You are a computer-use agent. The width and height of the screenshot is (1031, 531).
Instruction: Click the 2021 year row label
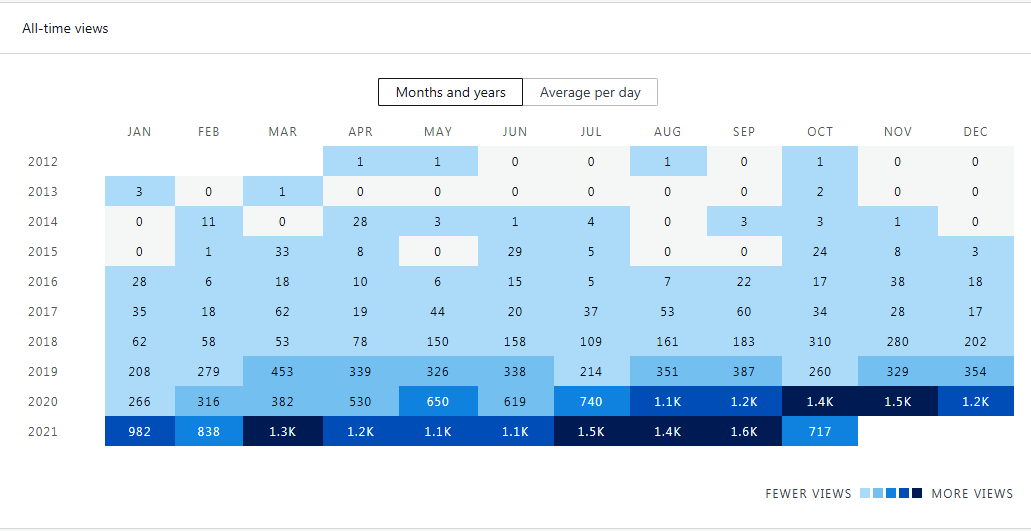pos(44,432)
